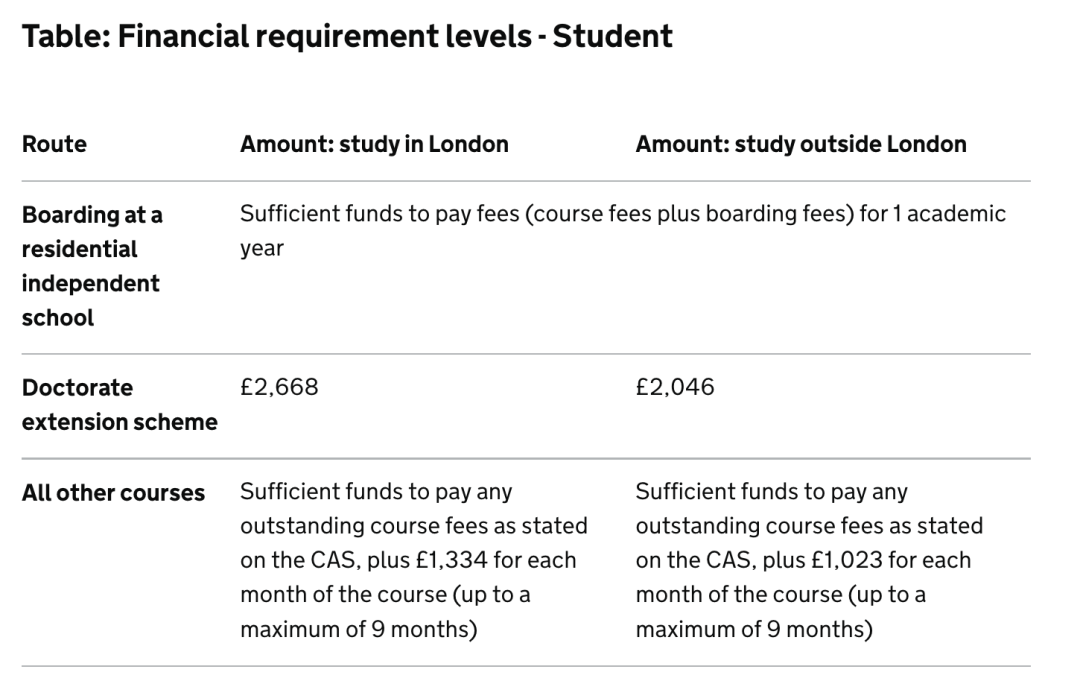Image resolution: width=1080 pixels, height=684 pixels.
Task: Click the £2,668 amount
Action: point(279,387)
